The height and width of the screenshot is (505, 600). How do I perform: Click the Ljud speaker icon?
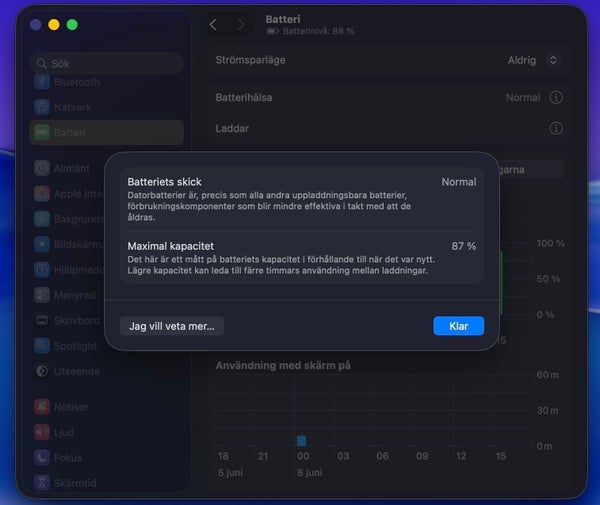pos(42,432)
